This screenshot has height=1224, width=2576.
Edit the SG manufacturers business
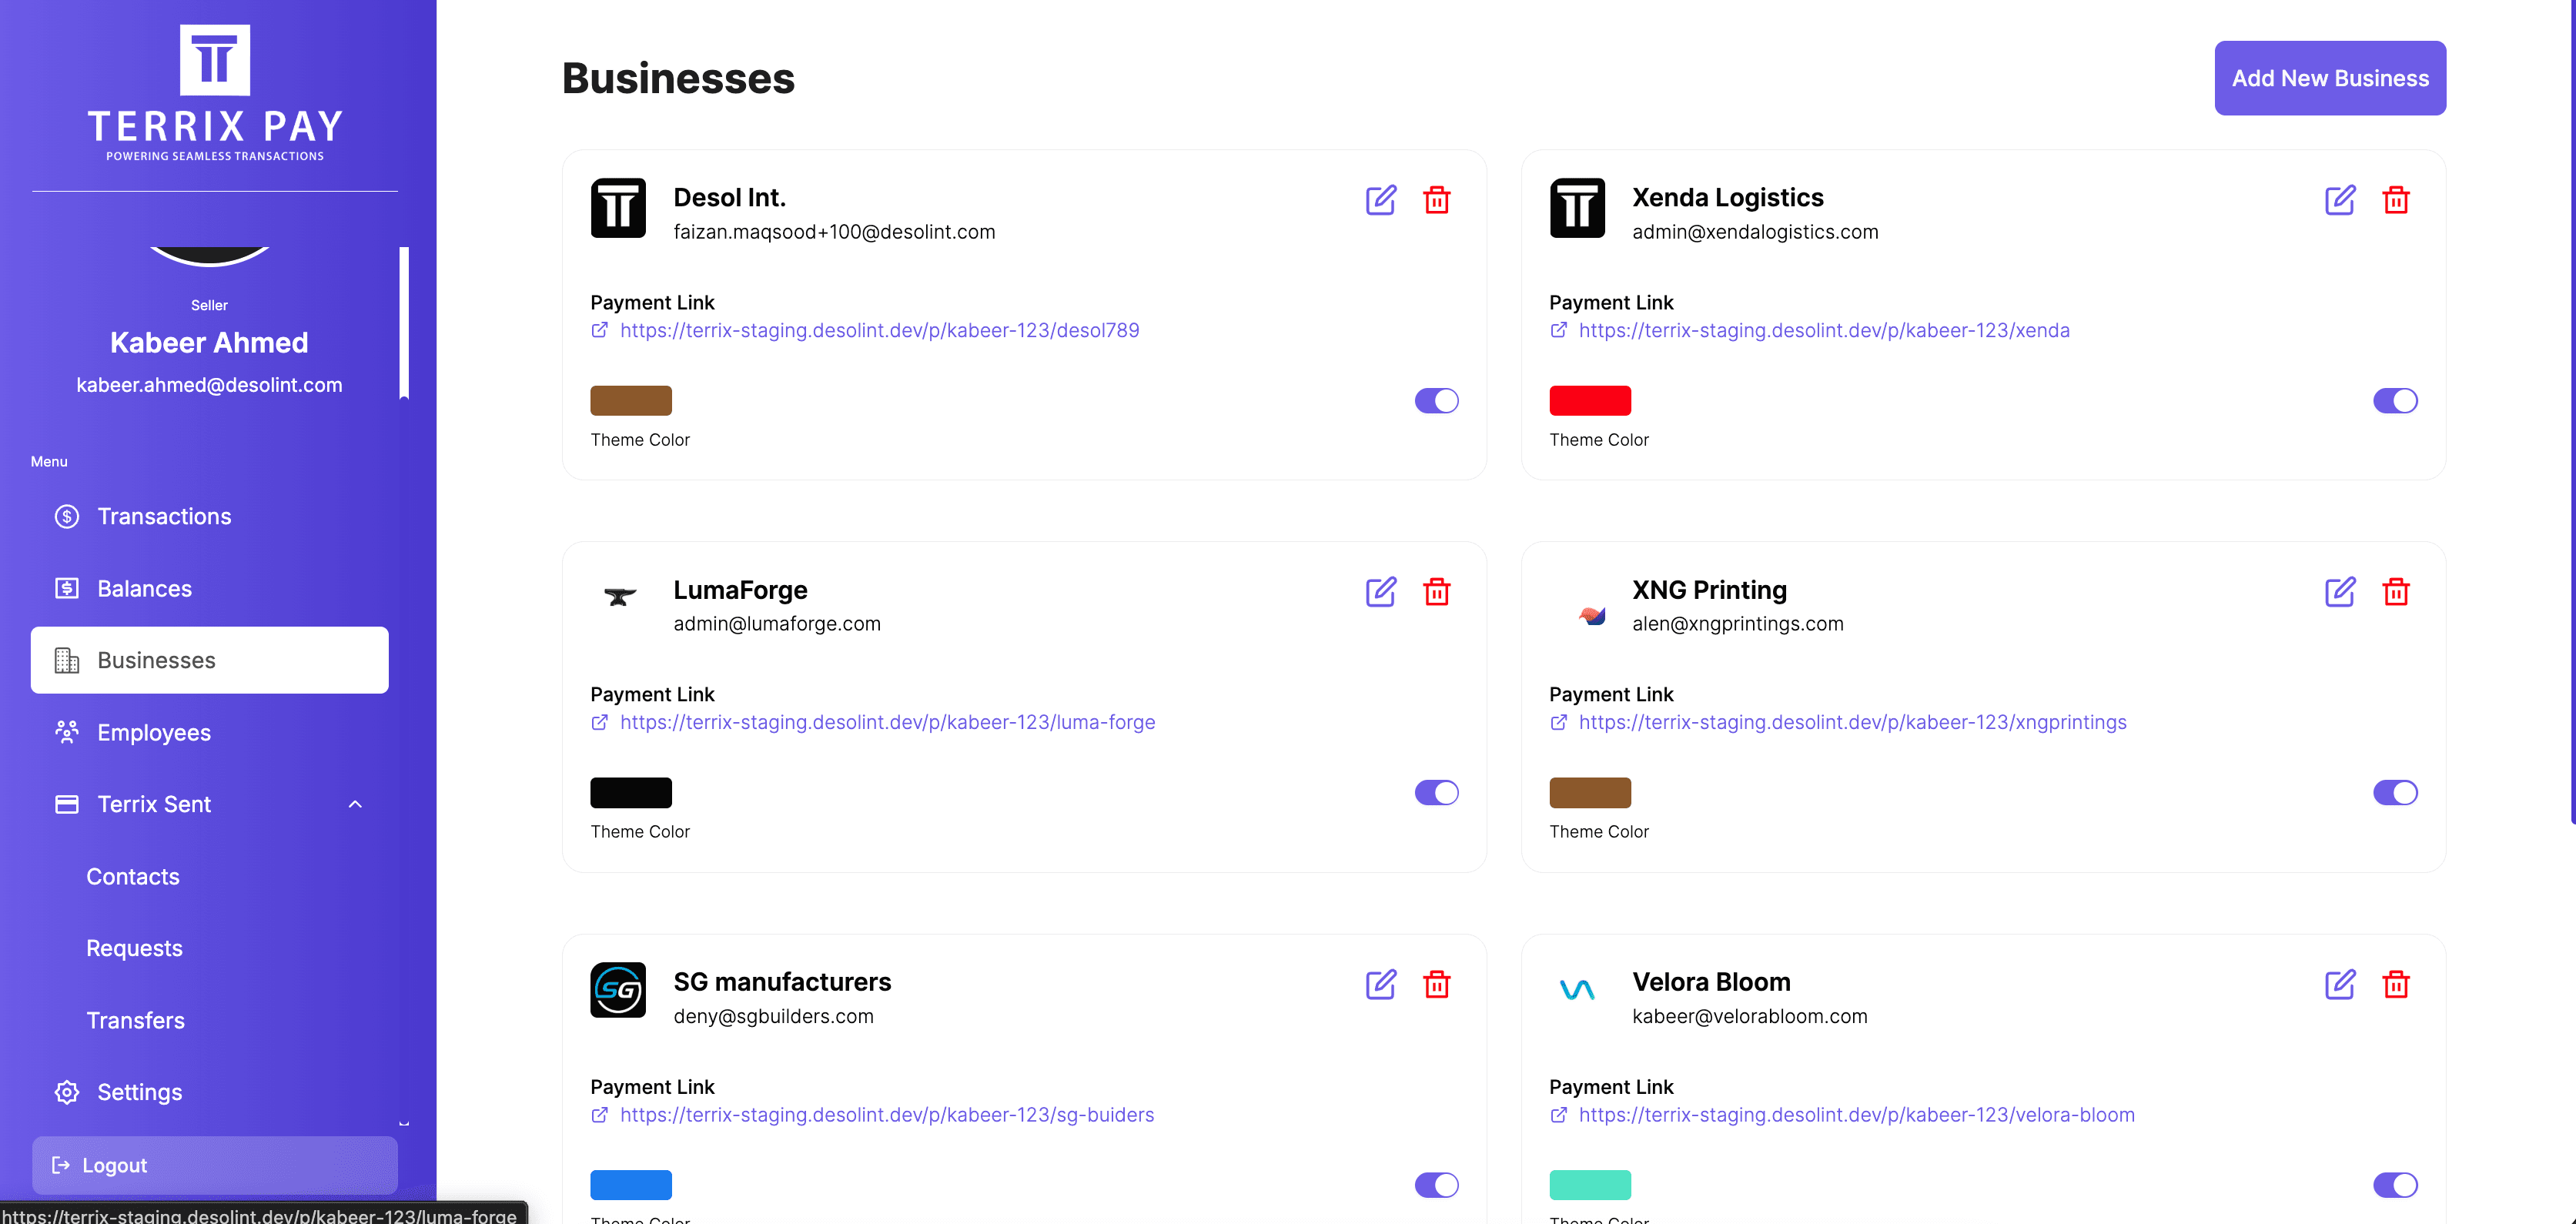[x=1381, y=985]
